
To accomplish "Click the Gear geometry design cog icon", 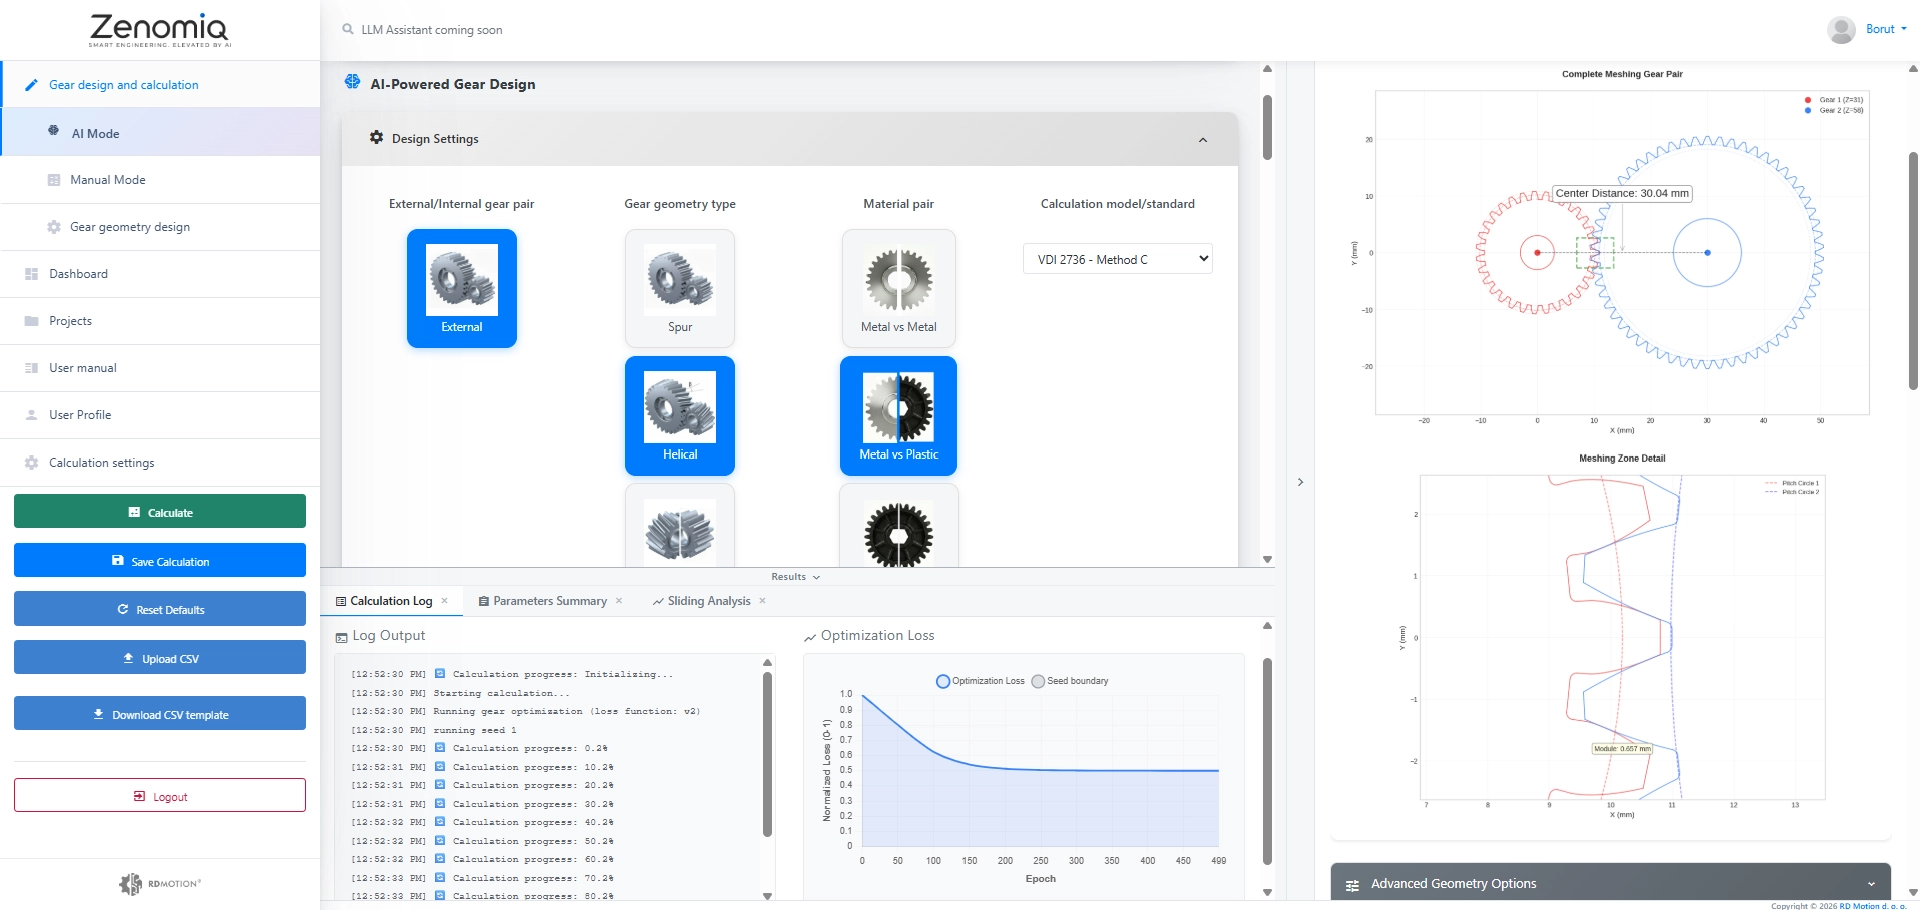I will coord(54,227).
